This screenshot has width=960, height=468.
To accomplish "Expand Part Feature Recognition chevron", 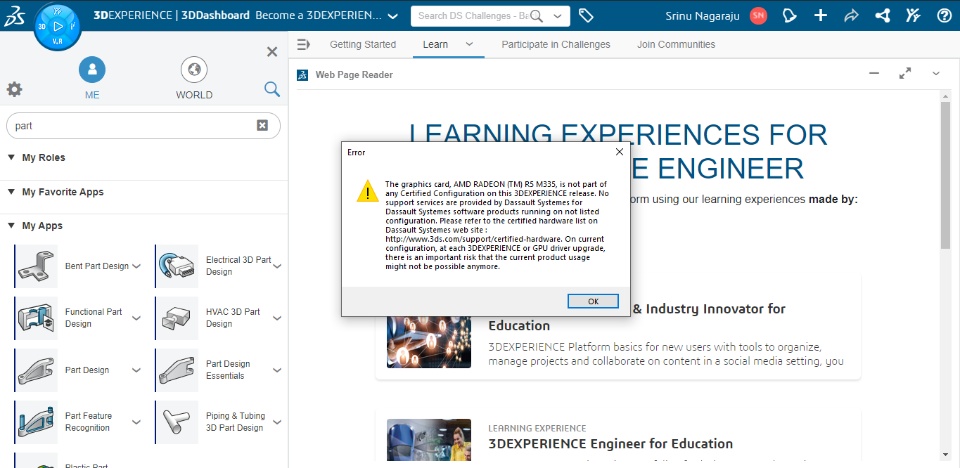I will tap(137, 422).
